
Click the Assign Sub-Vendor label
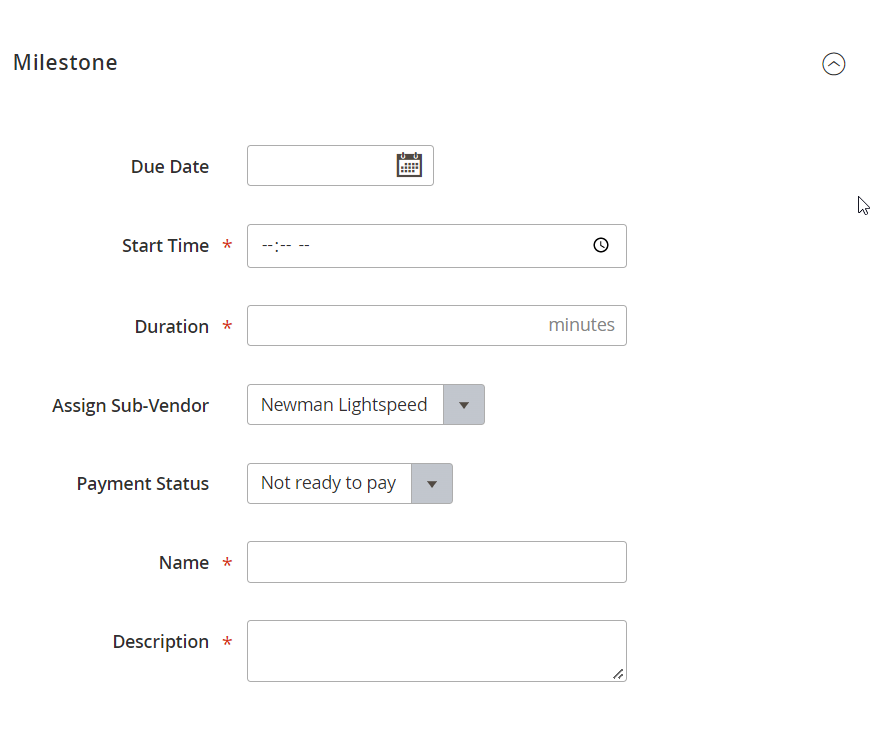pyautogui.click(x=130, y=405)
